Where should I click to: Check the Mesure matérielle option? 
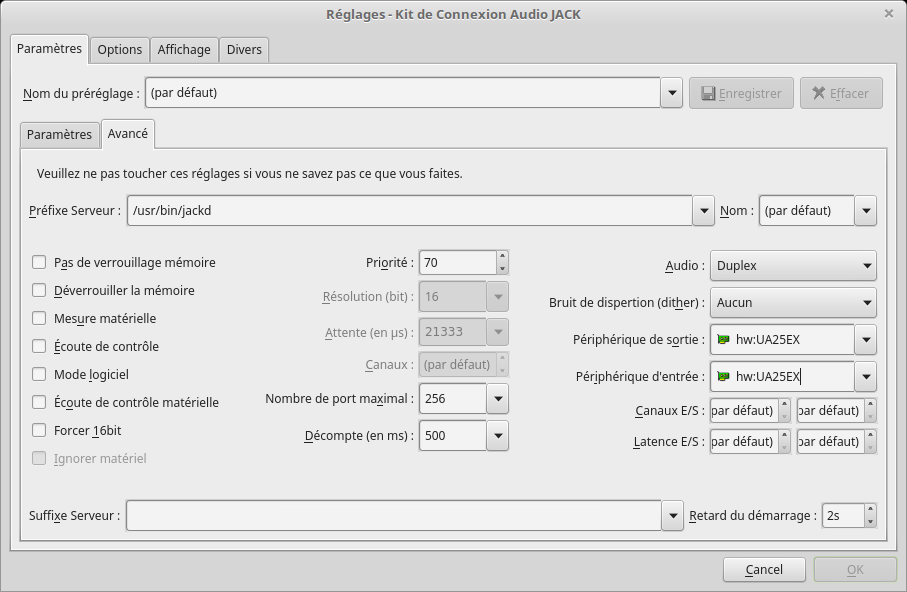click(39, 318)
